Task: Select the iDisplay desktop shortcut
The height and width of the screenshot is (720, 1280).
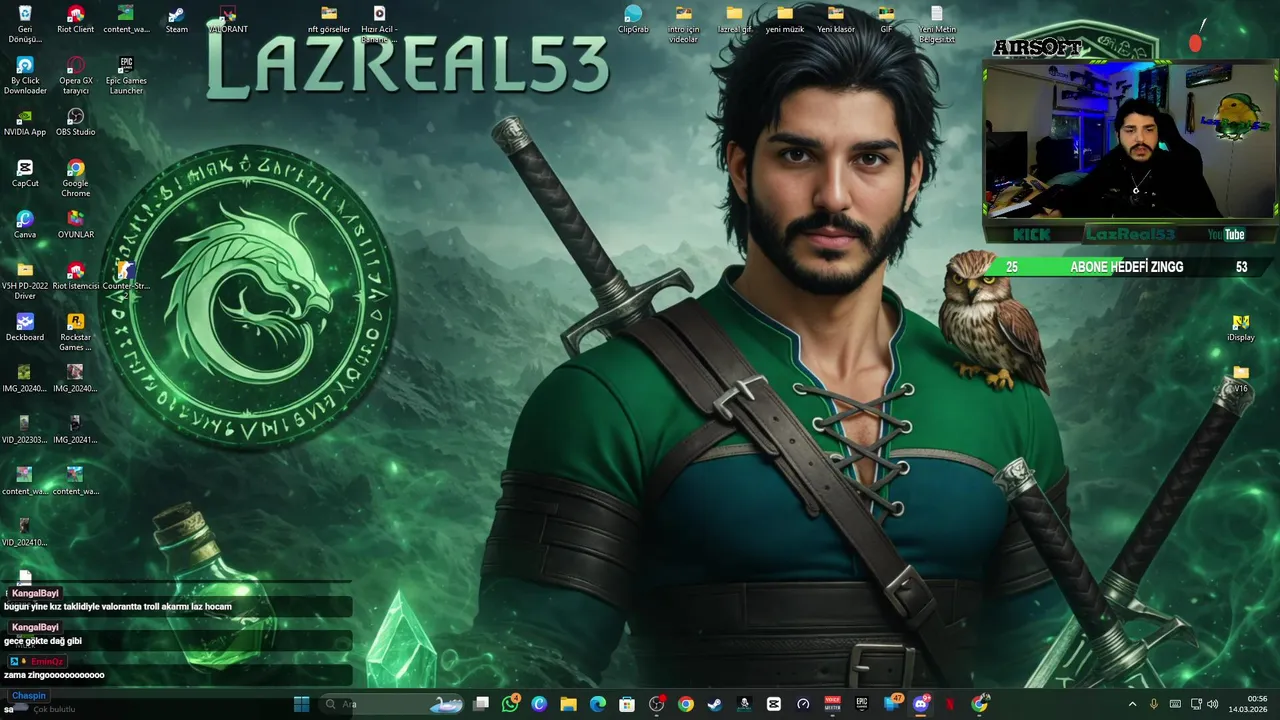Action: 1241,327
